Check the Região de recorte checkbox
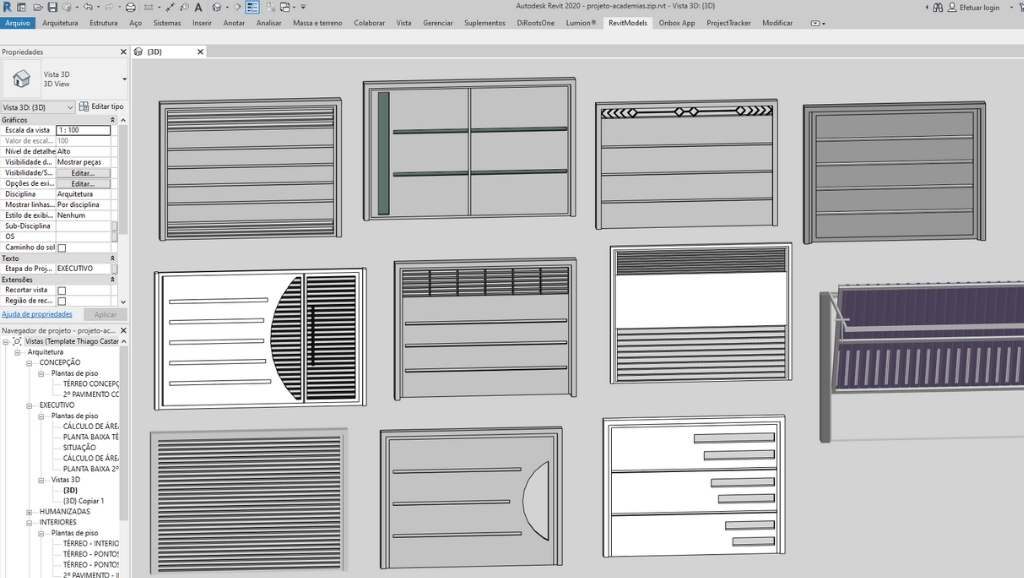The width and height of the screenshot is (1024, 578). [62, 301]
